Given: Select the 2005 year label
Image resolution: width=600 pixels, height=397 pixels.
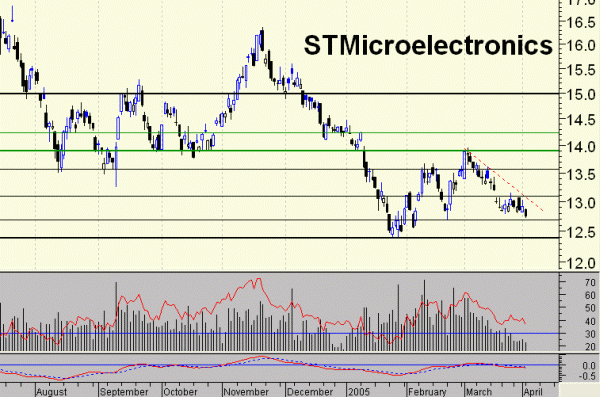Looking at the screenshot, I should [359, 392].
